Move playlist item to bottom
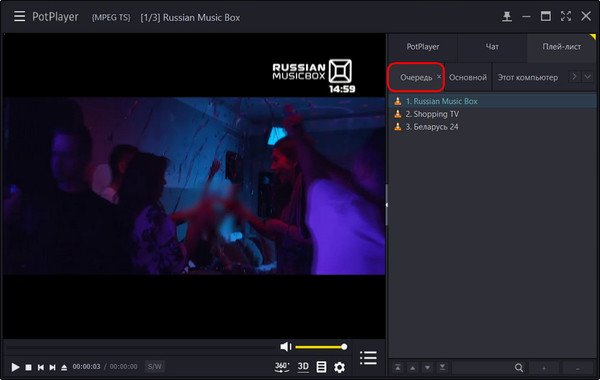The width and height of the screenshot is (600, 380). coord(442,368)
